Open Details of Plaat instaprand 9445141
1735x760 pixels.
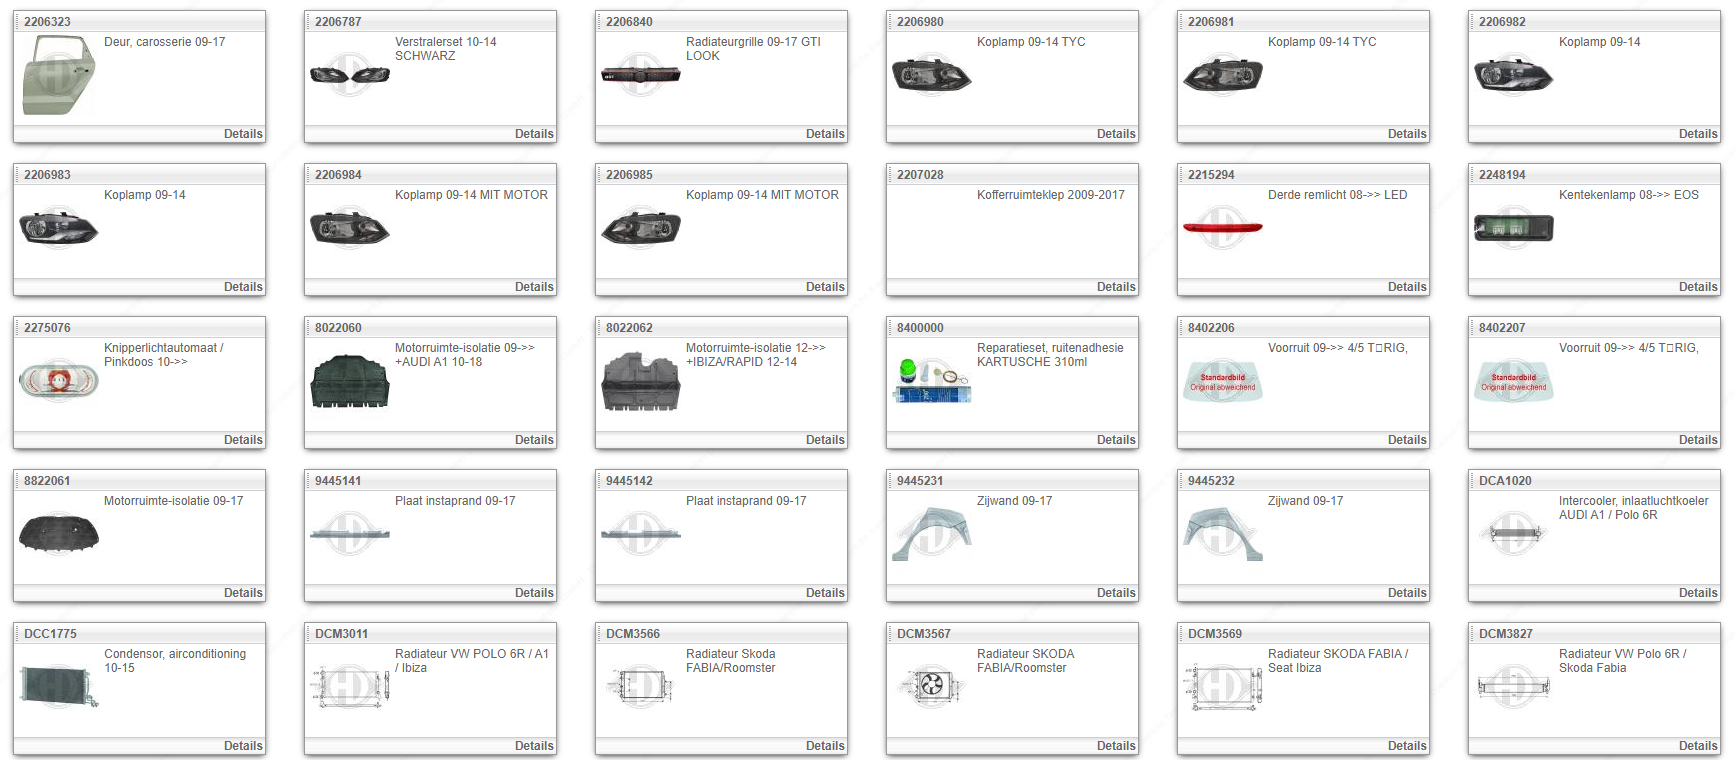tap(533, 593)
